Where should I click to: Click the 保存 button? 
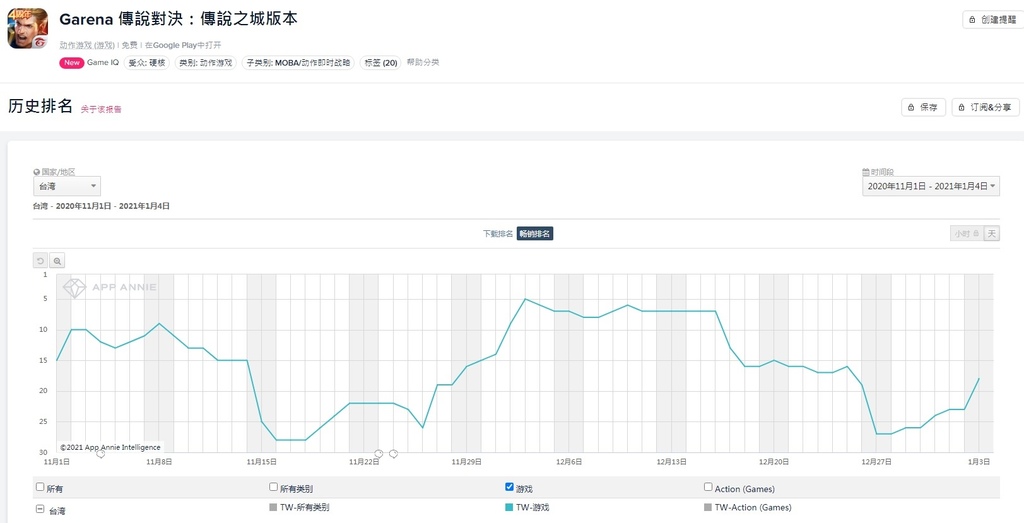click(x=923, y=107)
